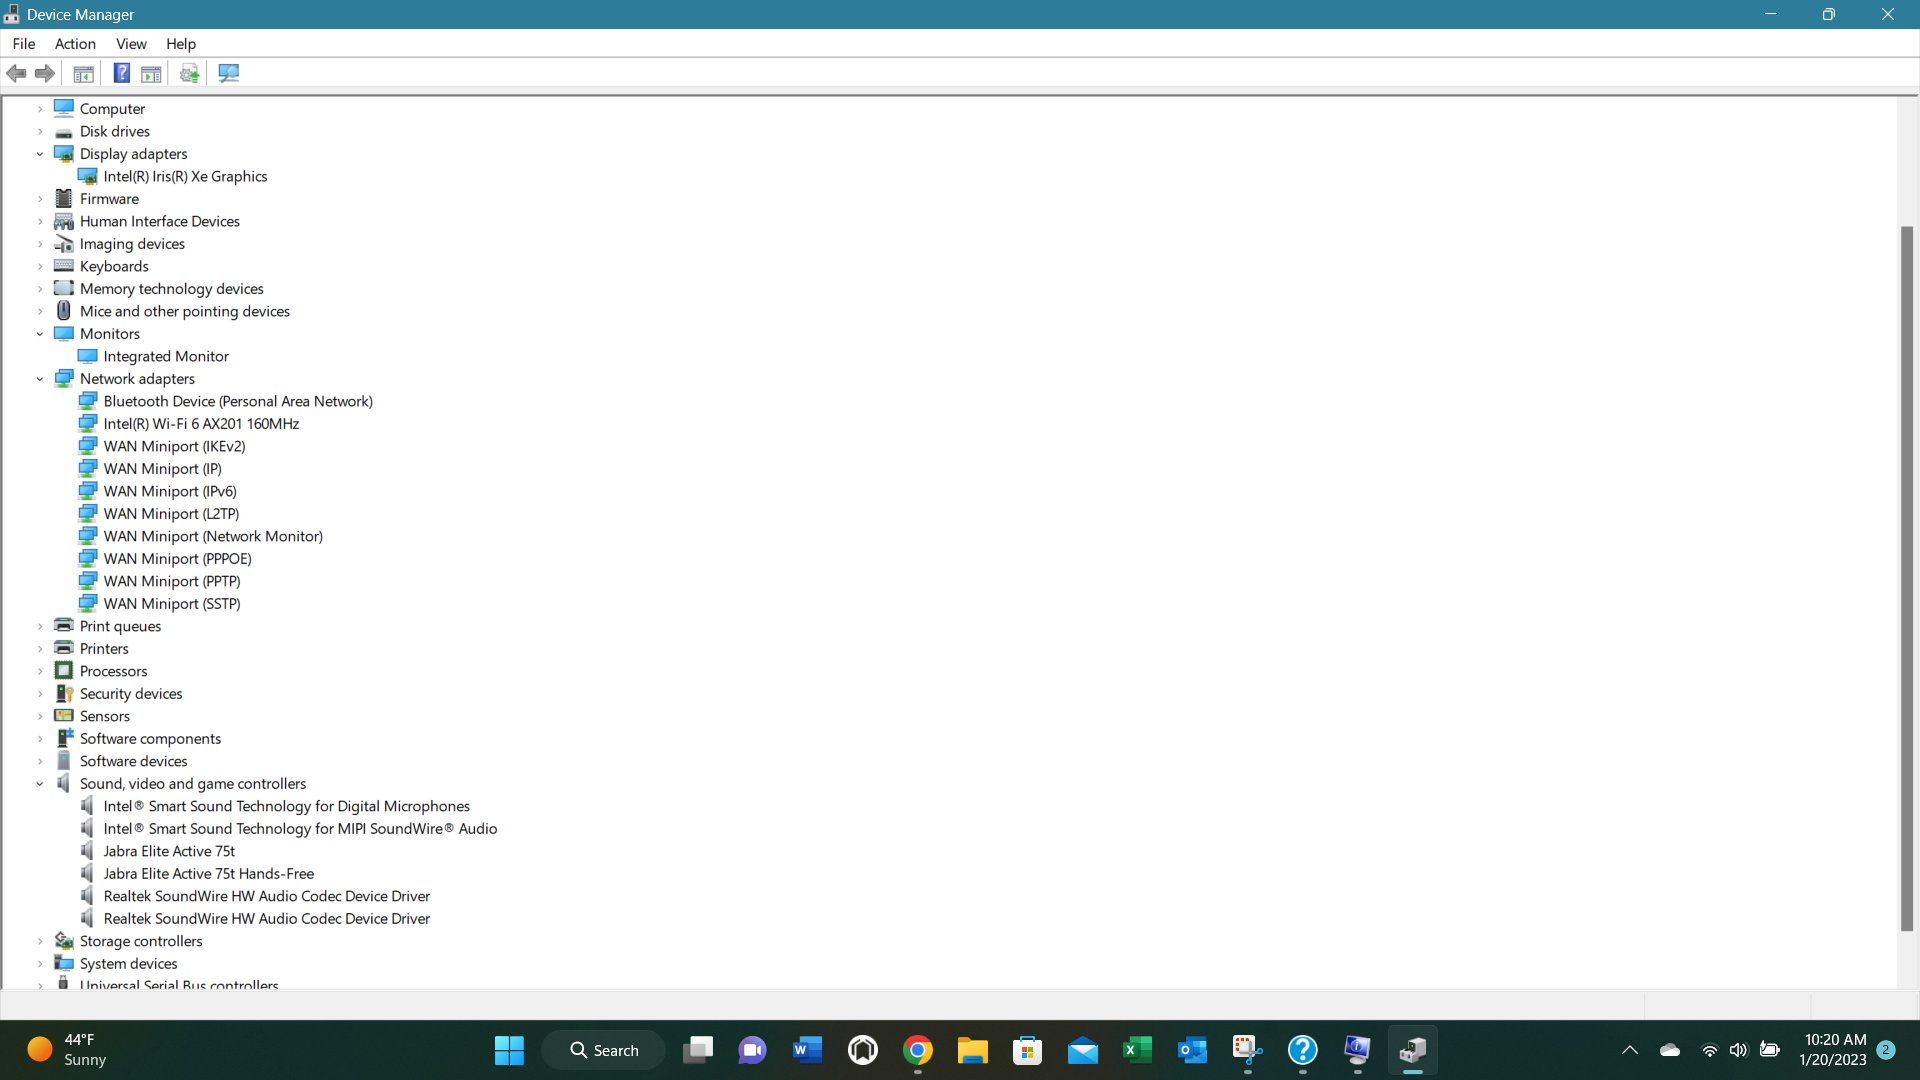
Task: Expand the Software components category
Action: (40, 739)
